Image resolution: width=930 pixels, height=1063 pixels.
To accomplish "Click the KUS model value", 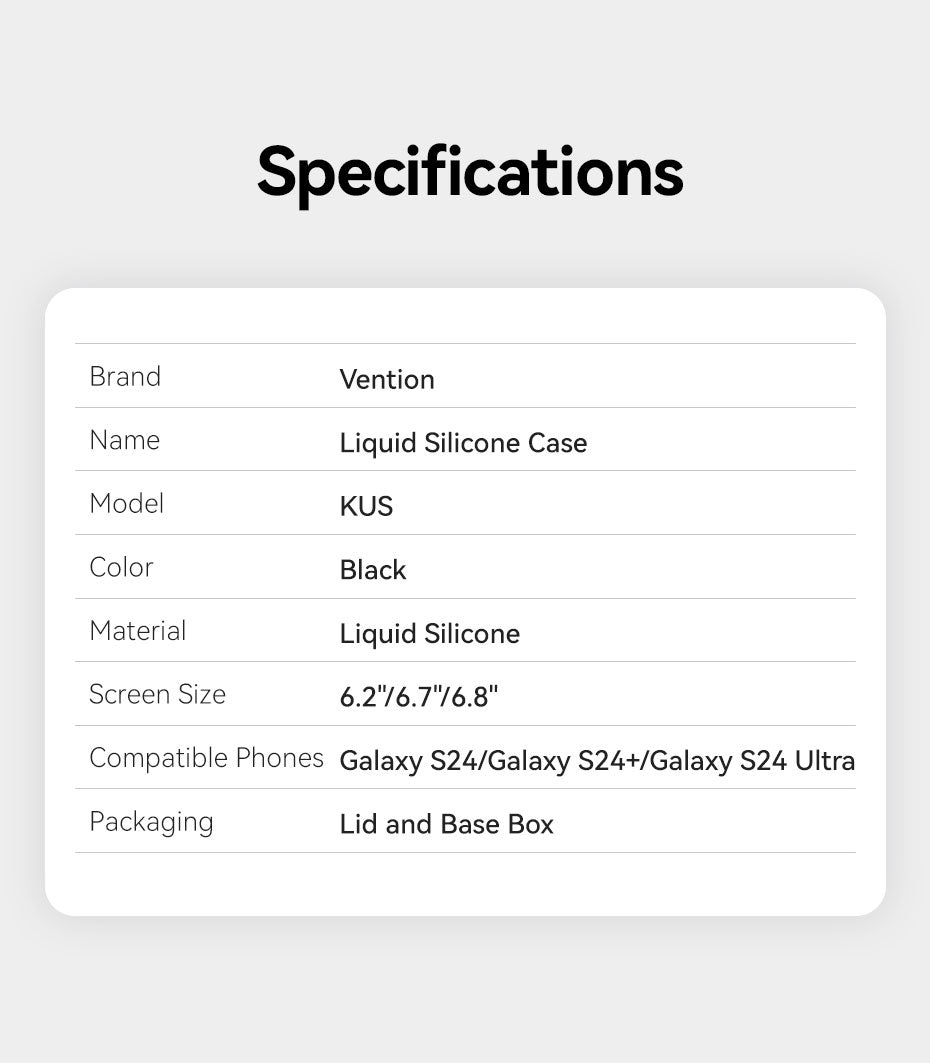I will [x=366, y=506].
